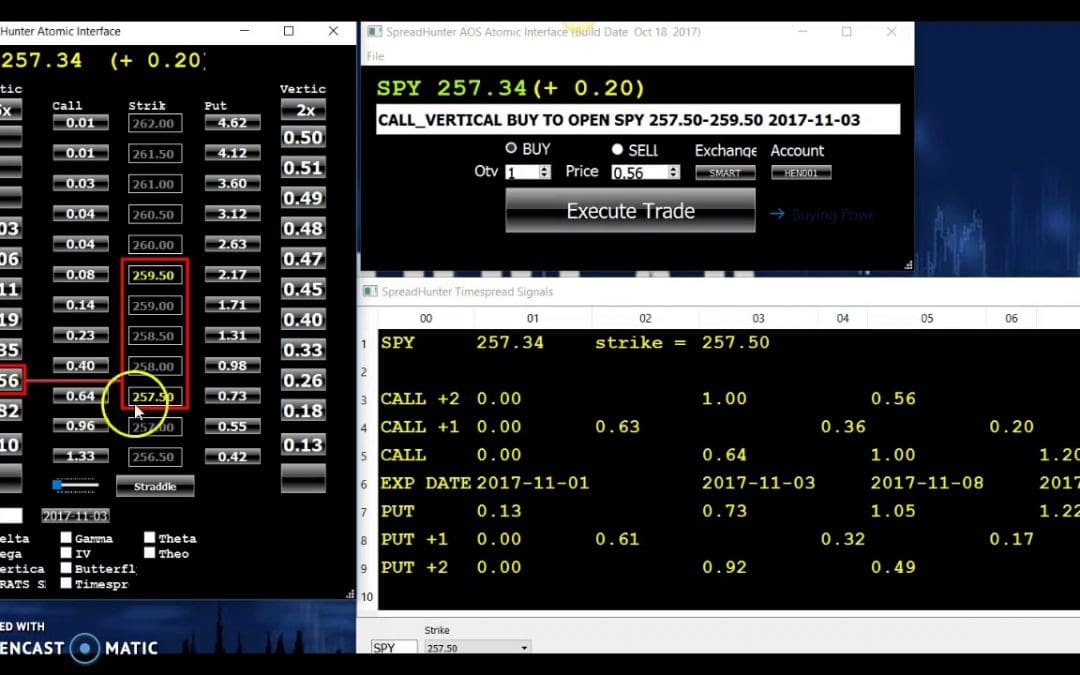Click the Put price 3.60 button
This screenshot has height=675, width=1080.
pos(232,183)
